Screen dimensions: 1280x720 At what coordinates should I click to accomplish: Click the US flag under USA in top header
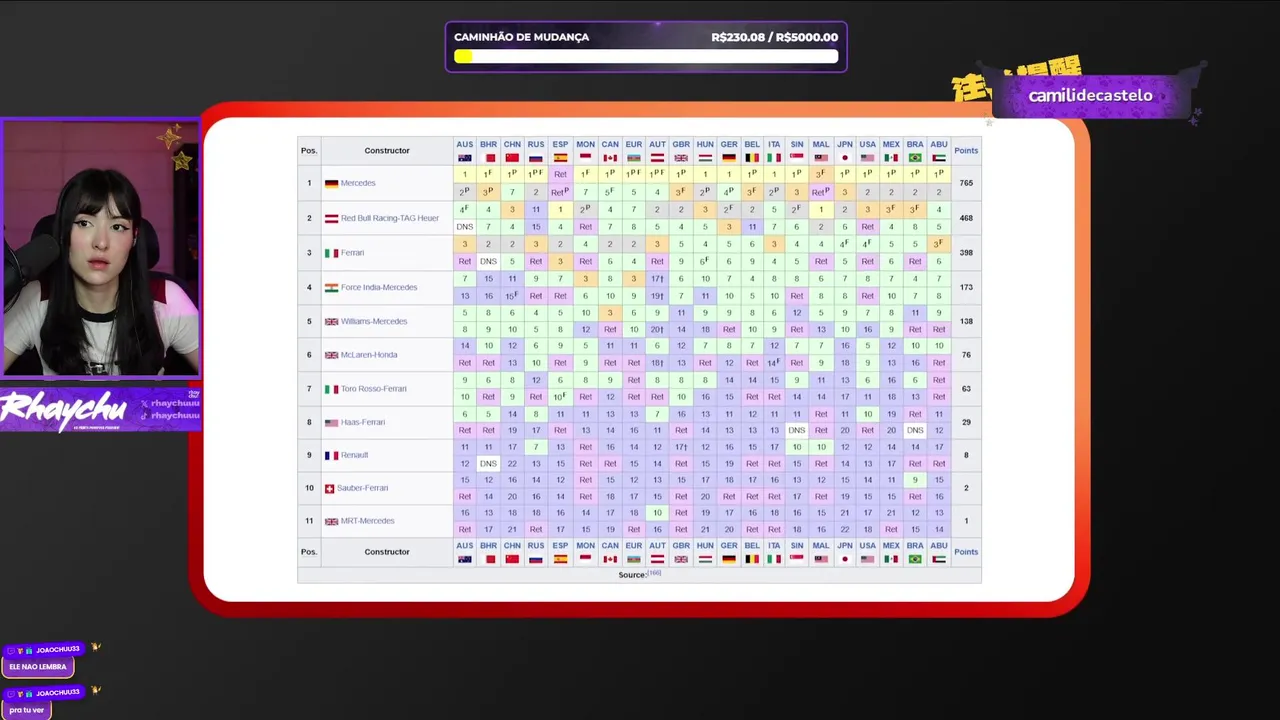tap(867, 158)
